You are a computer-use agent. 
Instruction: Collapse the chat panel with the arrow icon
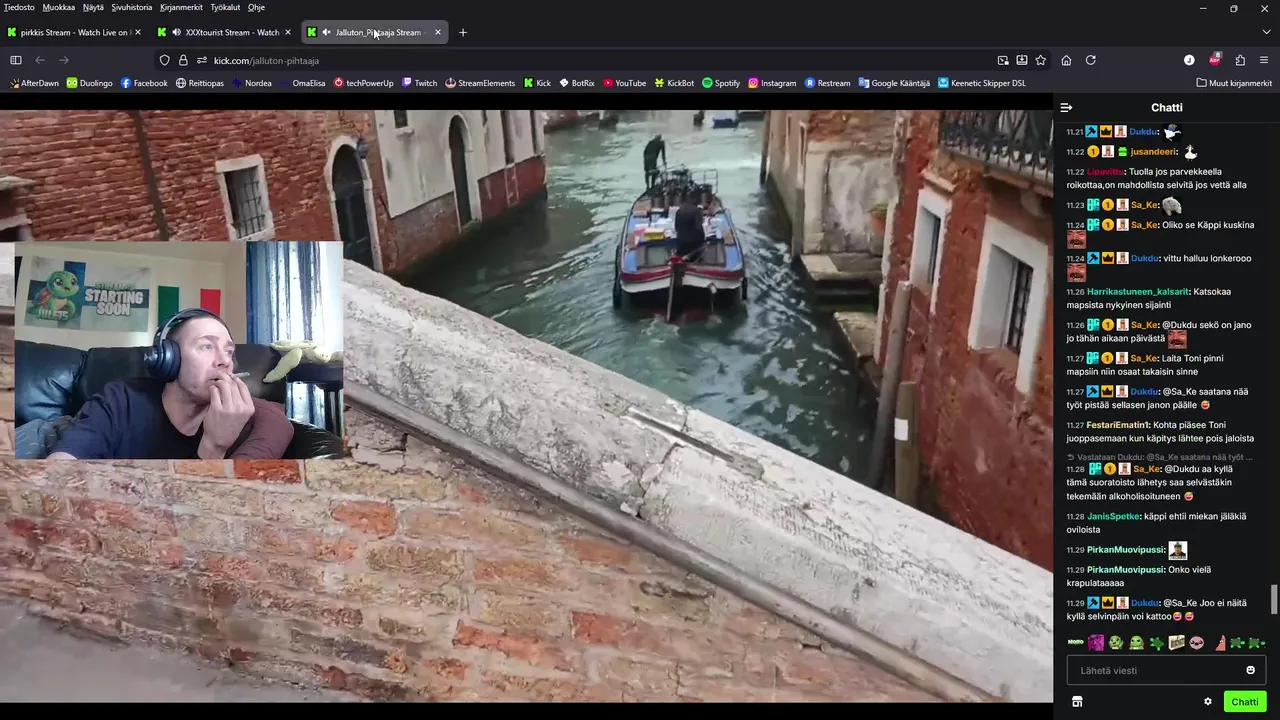(x=1066, y=107)
